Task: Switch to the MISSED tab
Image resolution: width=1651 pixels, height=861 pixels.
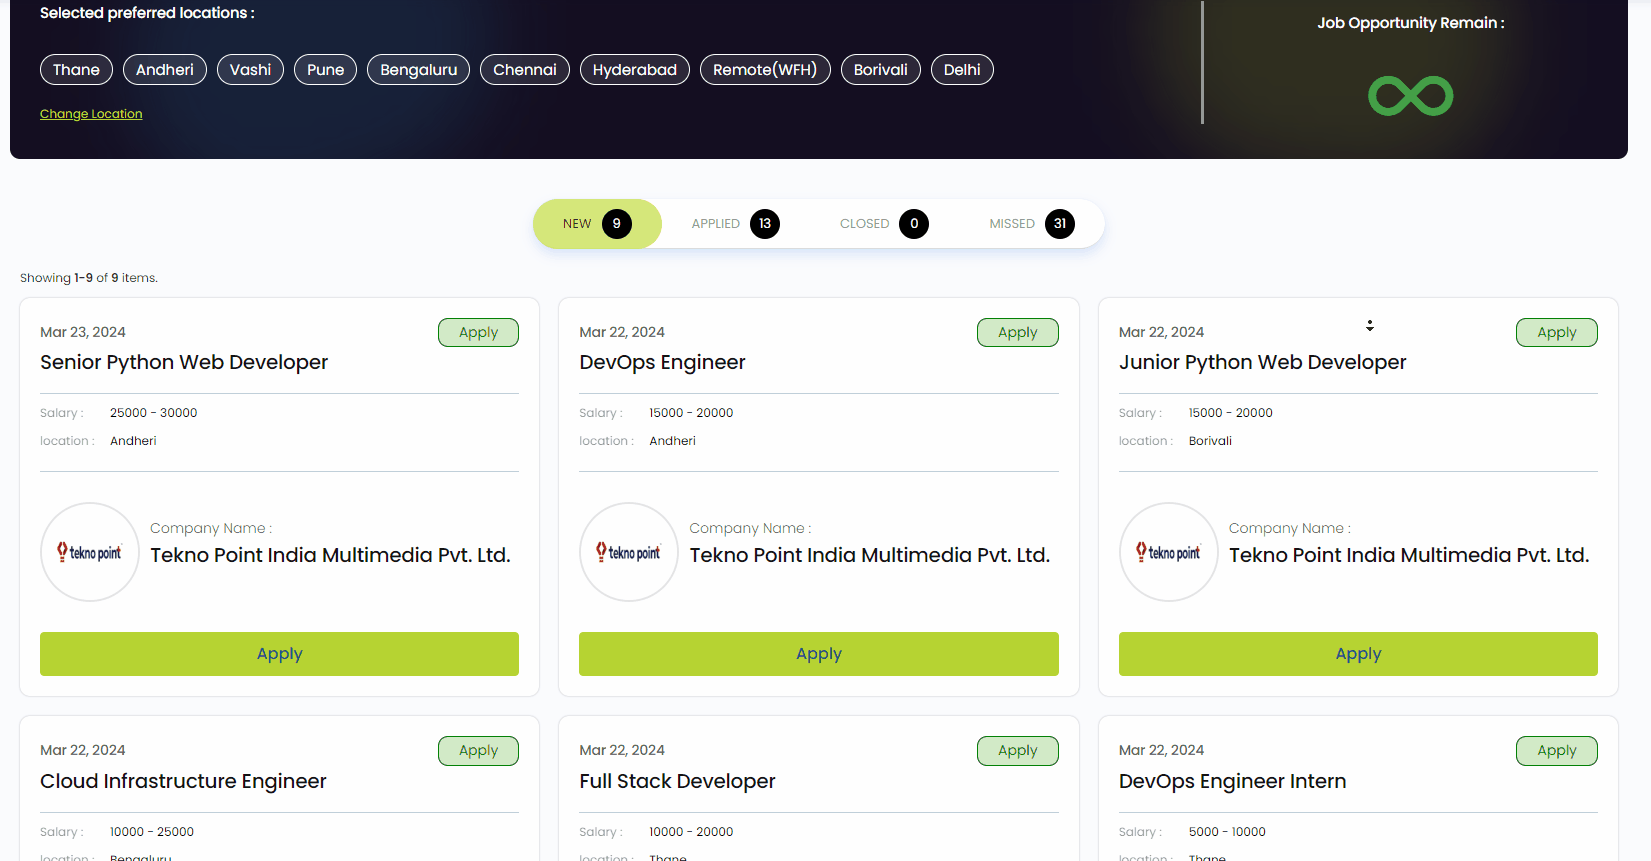Action: pos(1032,224)
